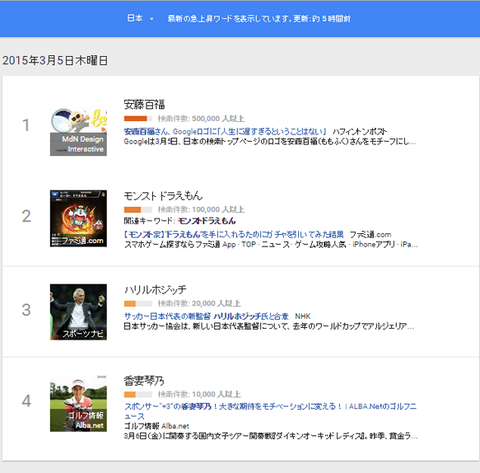Image resolution: width=480 pixels, height=473 pixels.
Task: Click the ハフィントンポスト source name
Action: tap(360, 131)
